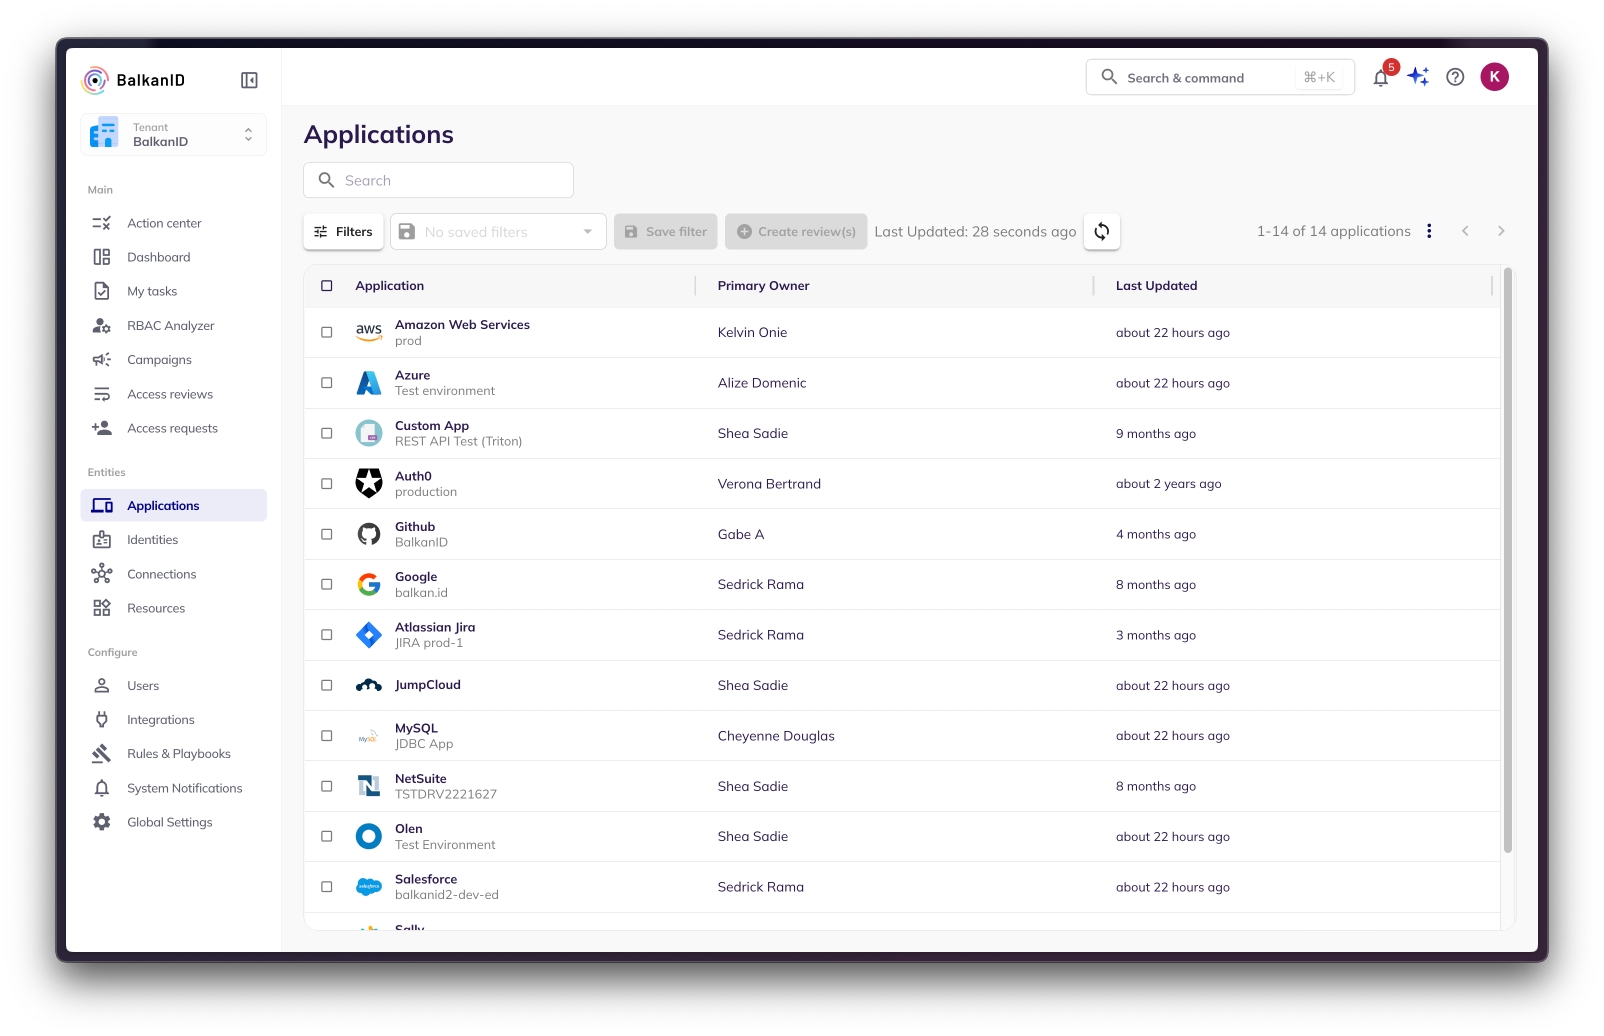The height and width of the screenshot is (1036, 1604).
Task: Click the Salesforce logo icon
Action: (369, 887)
